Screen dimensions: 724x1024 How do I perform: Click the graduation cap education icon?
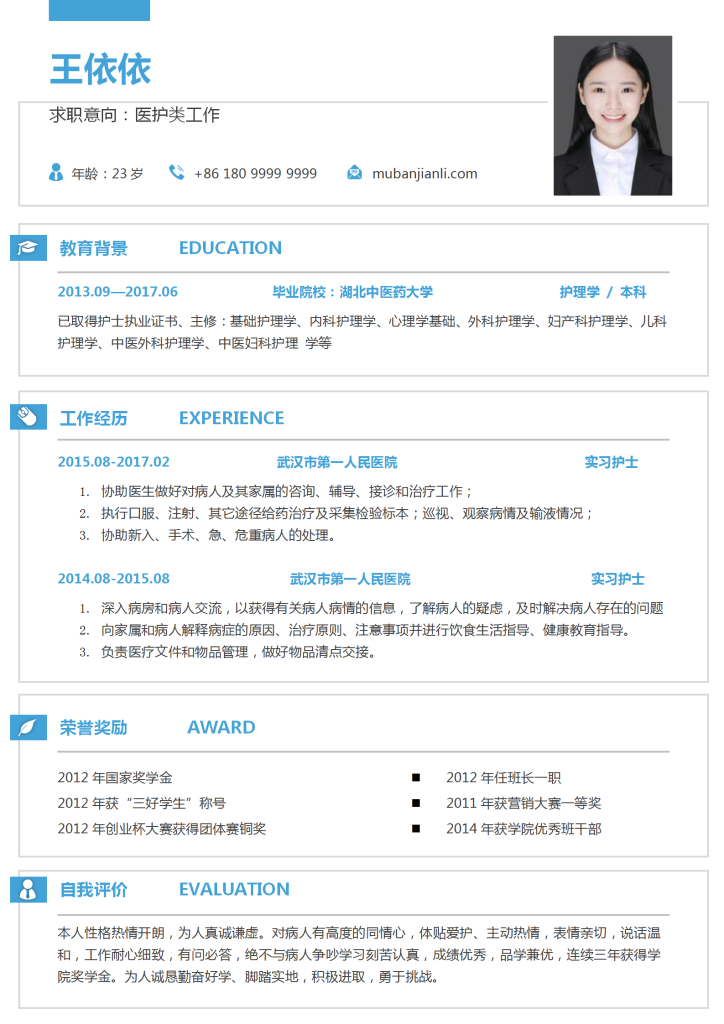coord(28,248)
